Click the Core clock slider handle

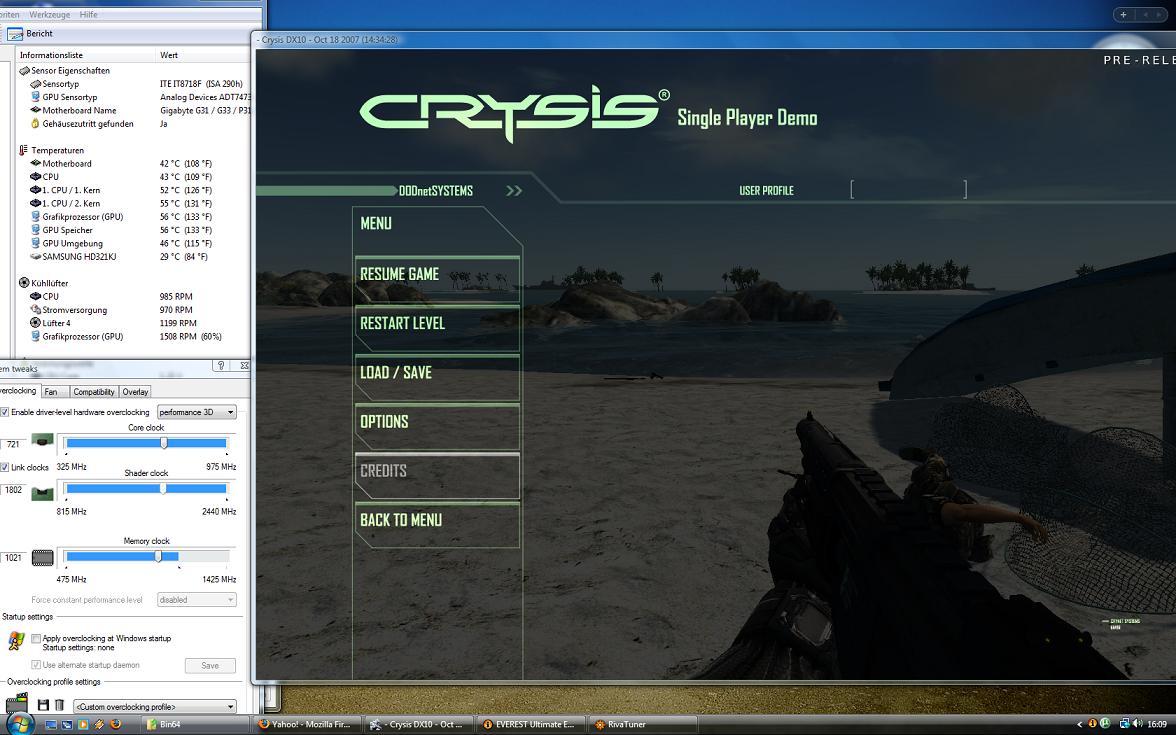point(164,442)
